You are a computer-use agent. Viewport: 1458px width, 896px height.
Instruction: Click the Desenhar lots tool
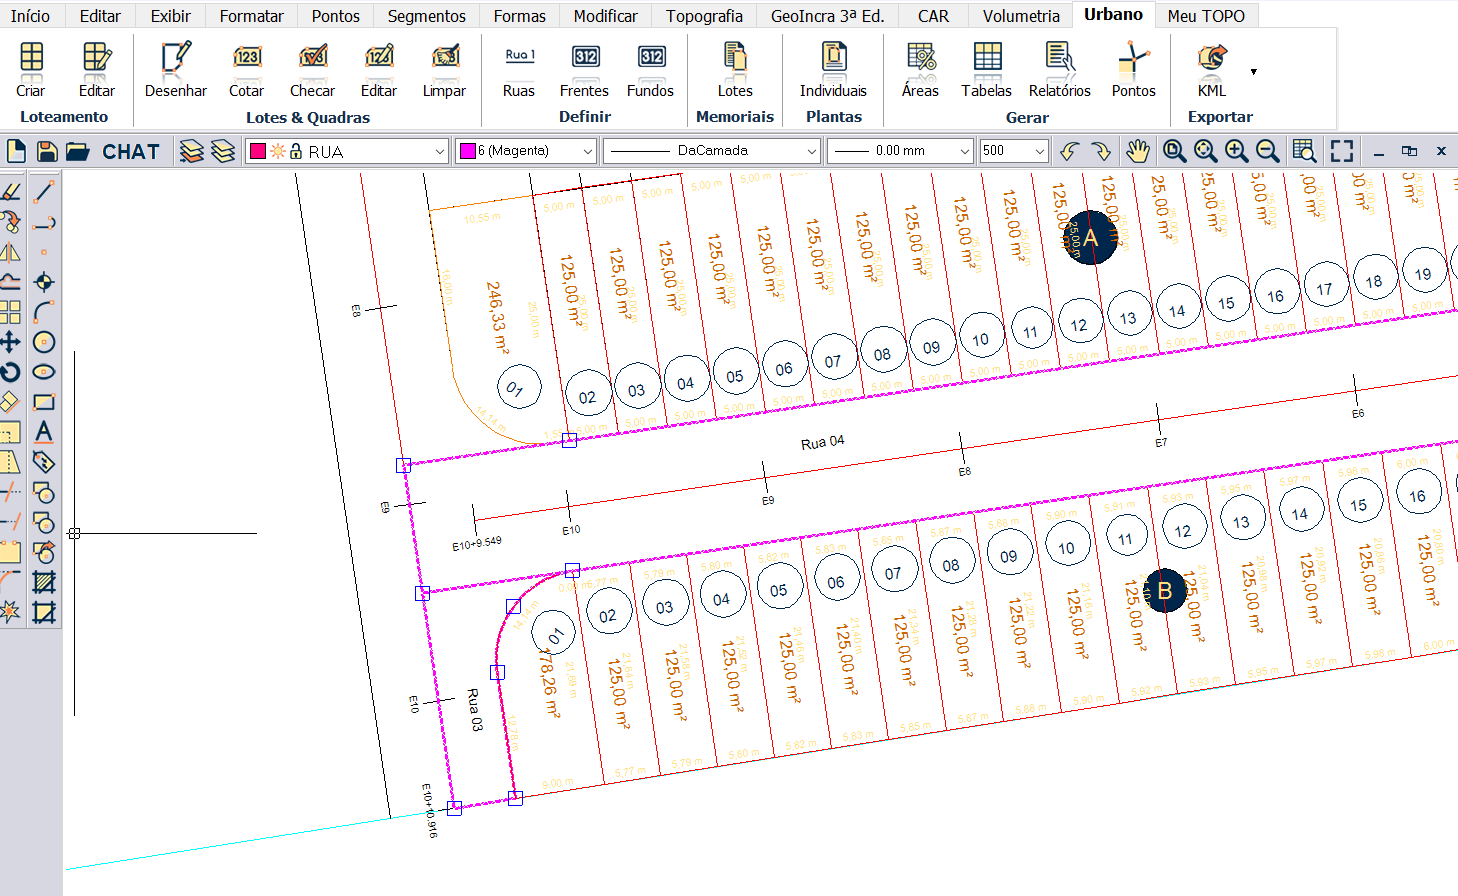pyautogui.click(x=175, y=69)
